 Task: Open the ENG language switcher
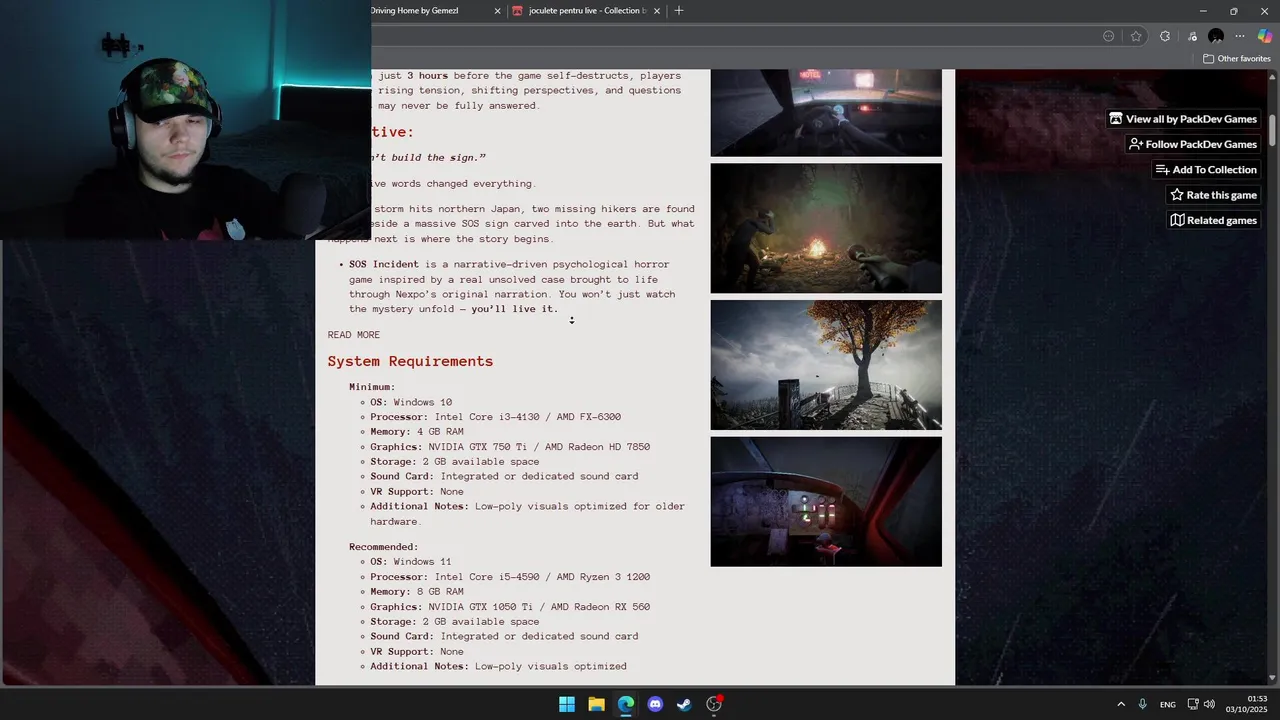point(1168,705)
